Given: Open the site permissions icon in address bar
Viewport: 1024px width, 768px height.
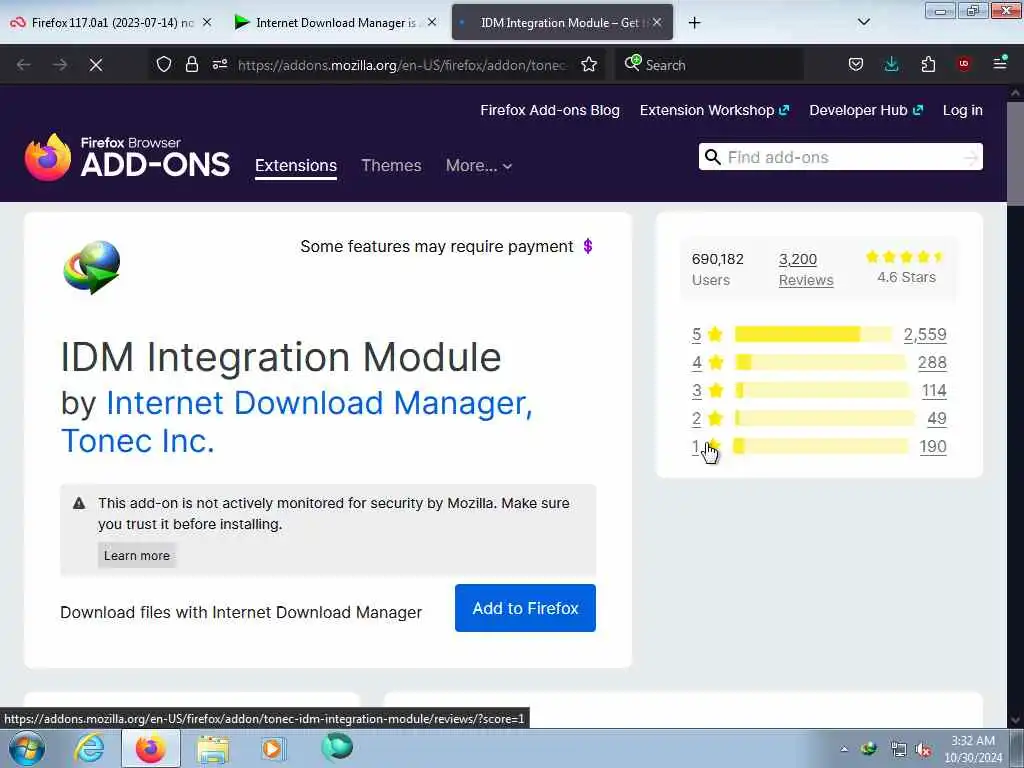Looking at the screenshot, I should [x=219, y=64].
